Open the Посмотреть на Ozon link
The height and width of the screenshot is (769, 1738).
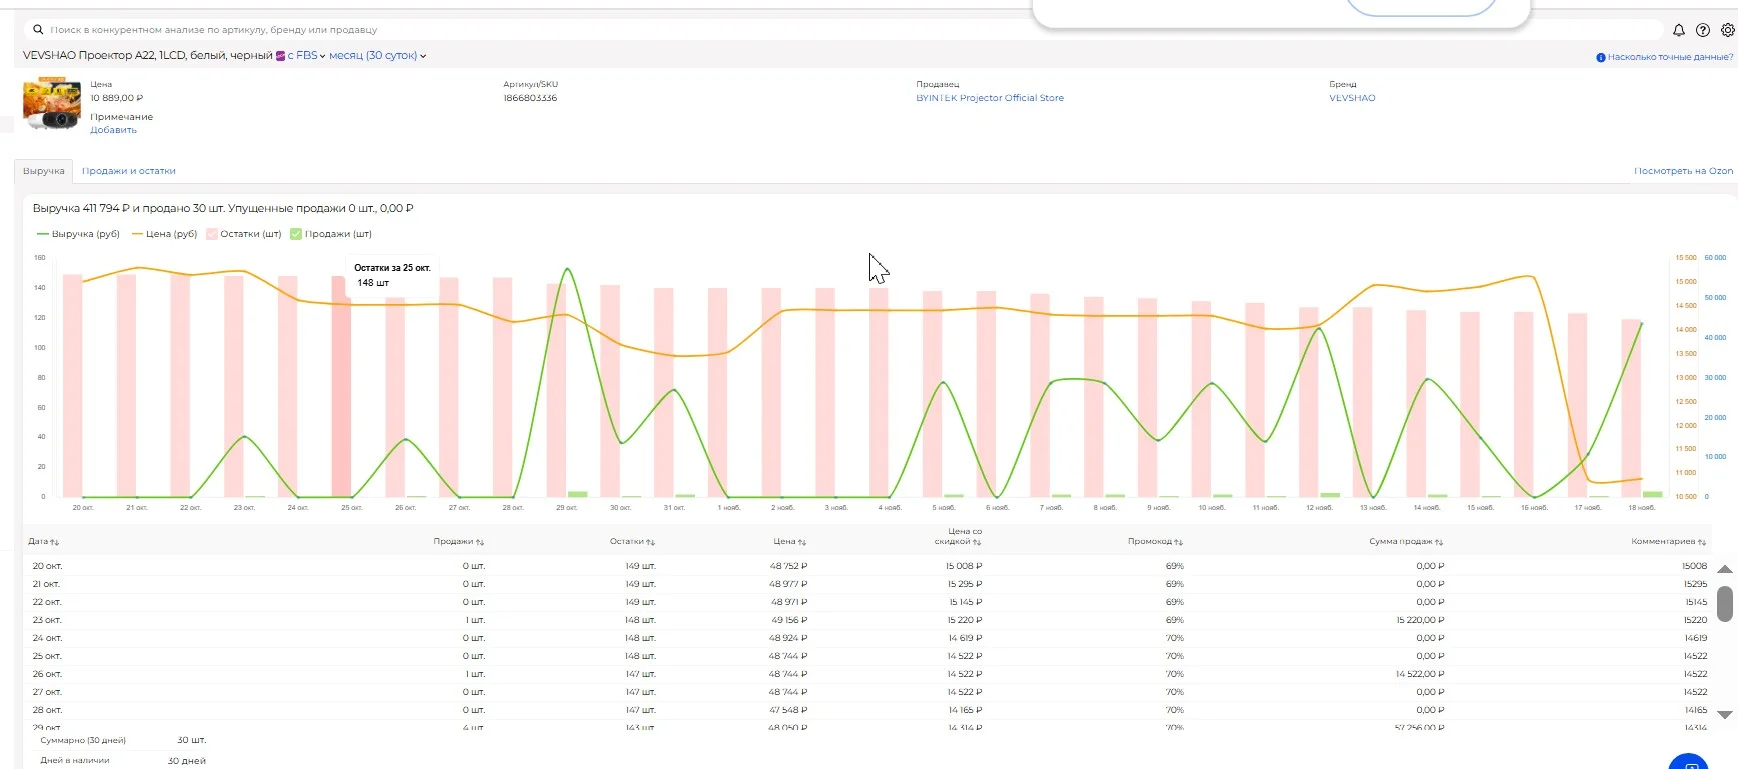click(1683, 171)
